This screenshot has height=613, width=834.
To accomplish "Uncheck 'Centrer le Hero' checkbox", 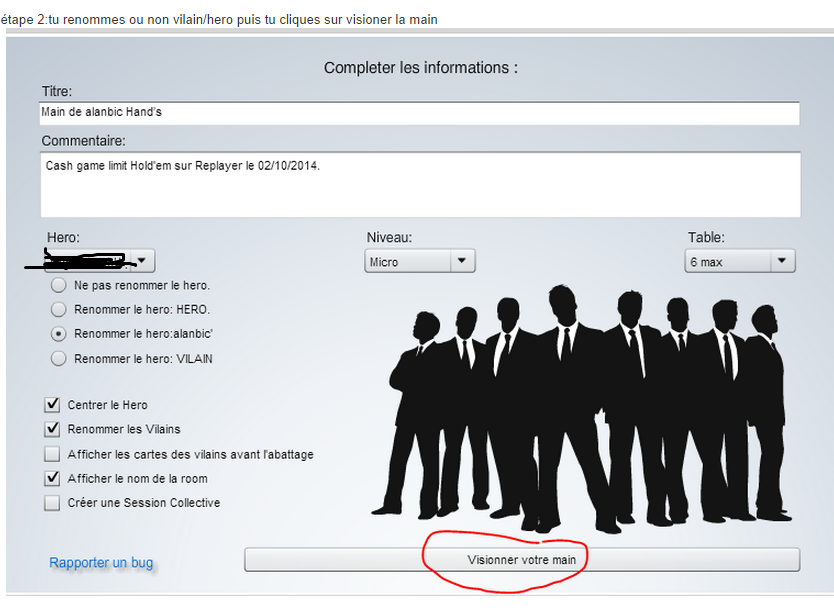I will coord(52,405).
